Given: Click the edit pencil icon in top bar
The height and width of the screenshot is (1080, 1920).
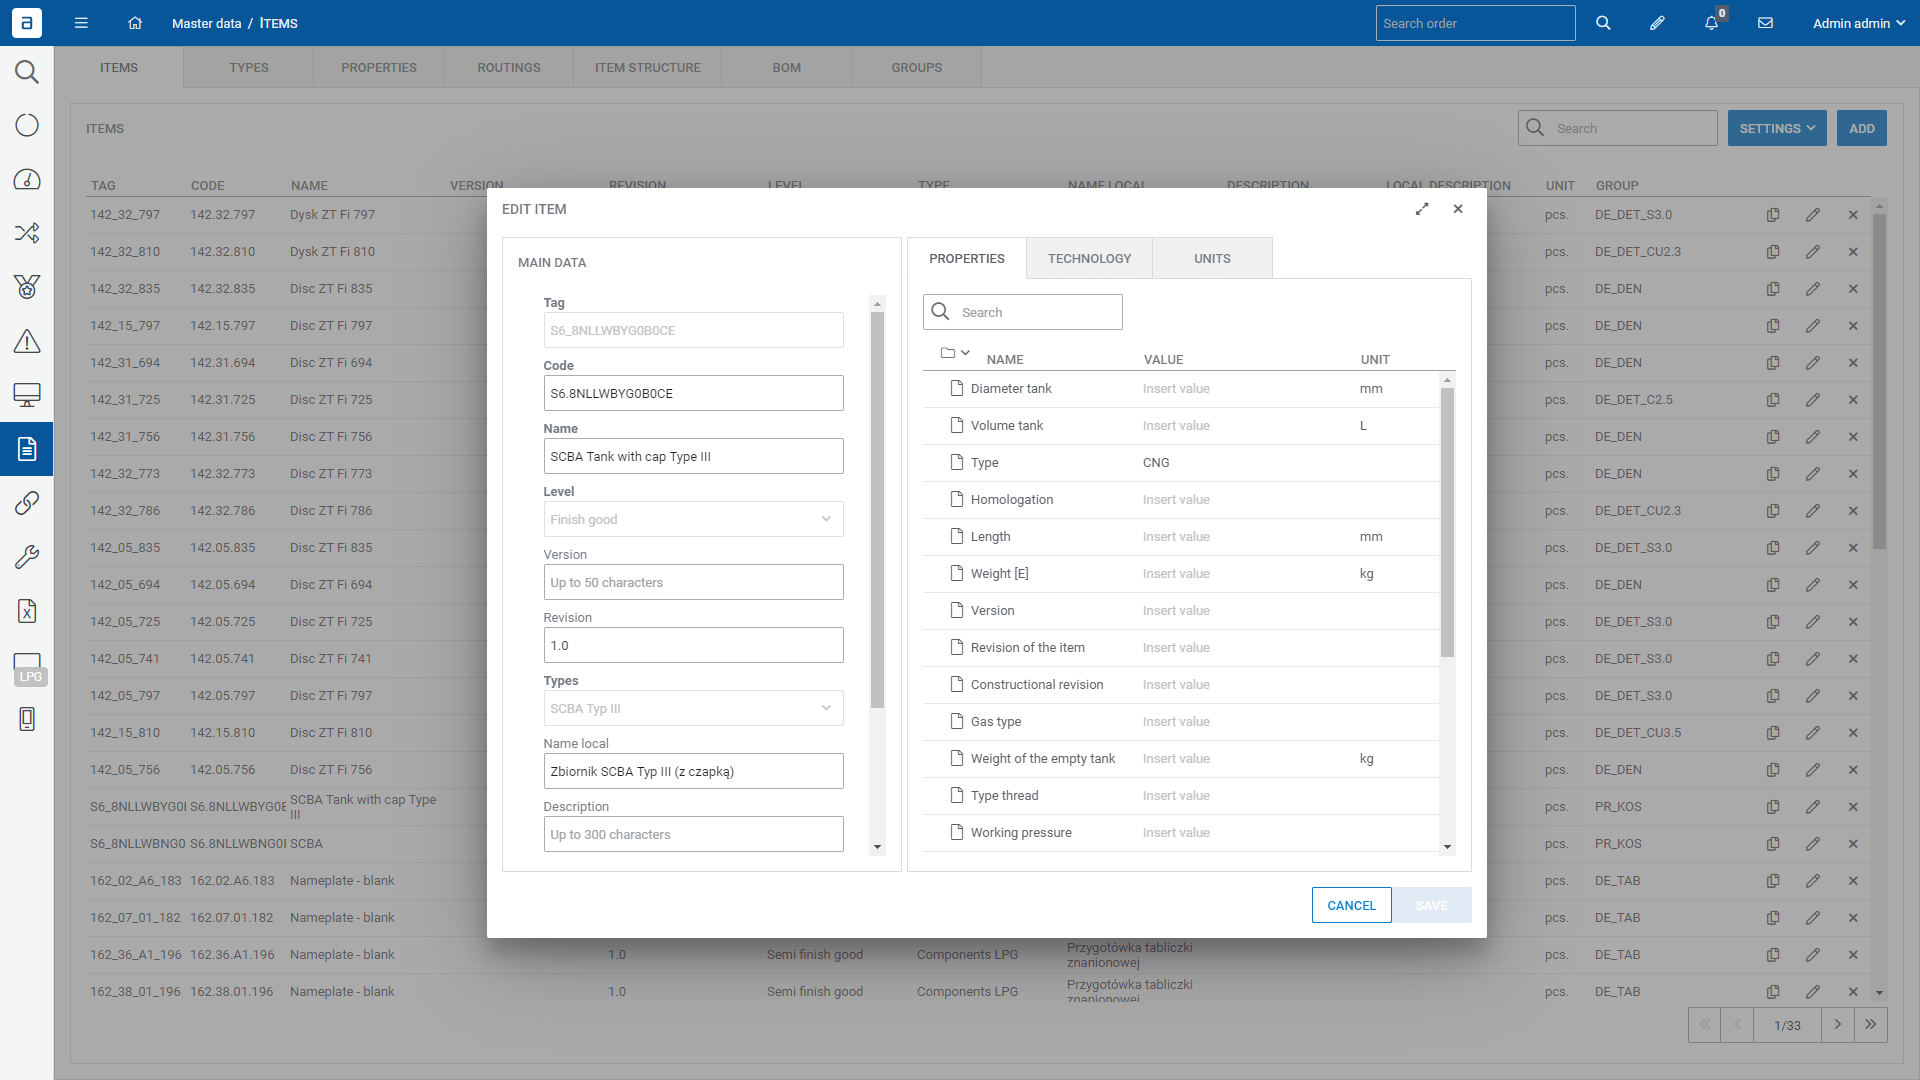Looking at the screenshot, I should pyautogui.click(x=1658, y=24).
